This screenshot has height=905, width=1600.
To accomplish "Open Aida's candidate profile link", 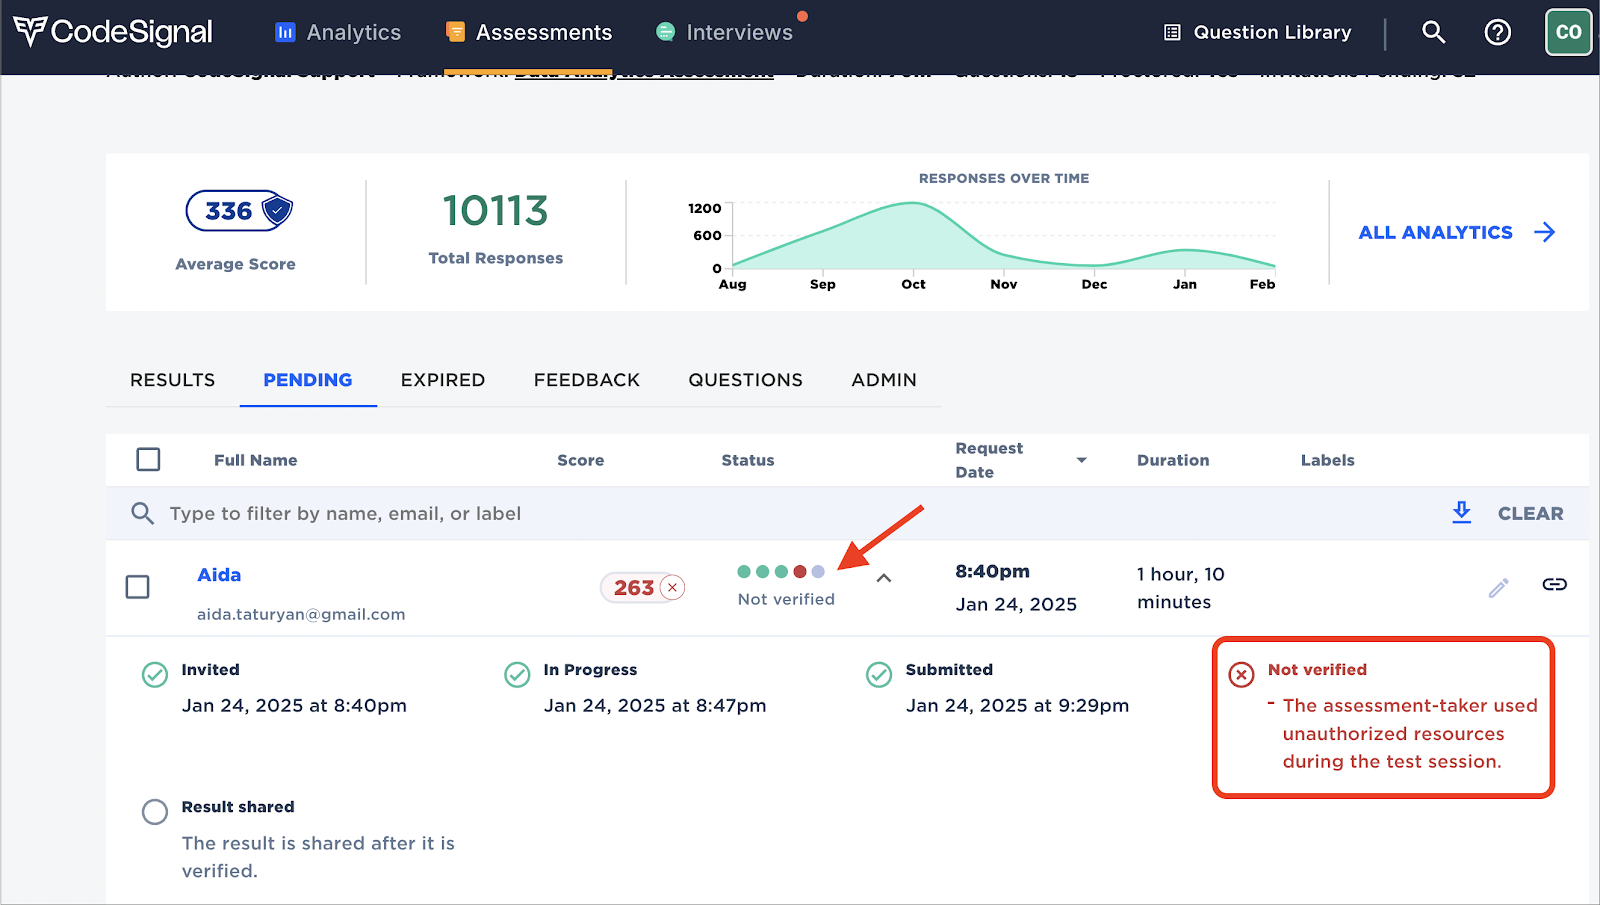I will click(x=219, y=575).
